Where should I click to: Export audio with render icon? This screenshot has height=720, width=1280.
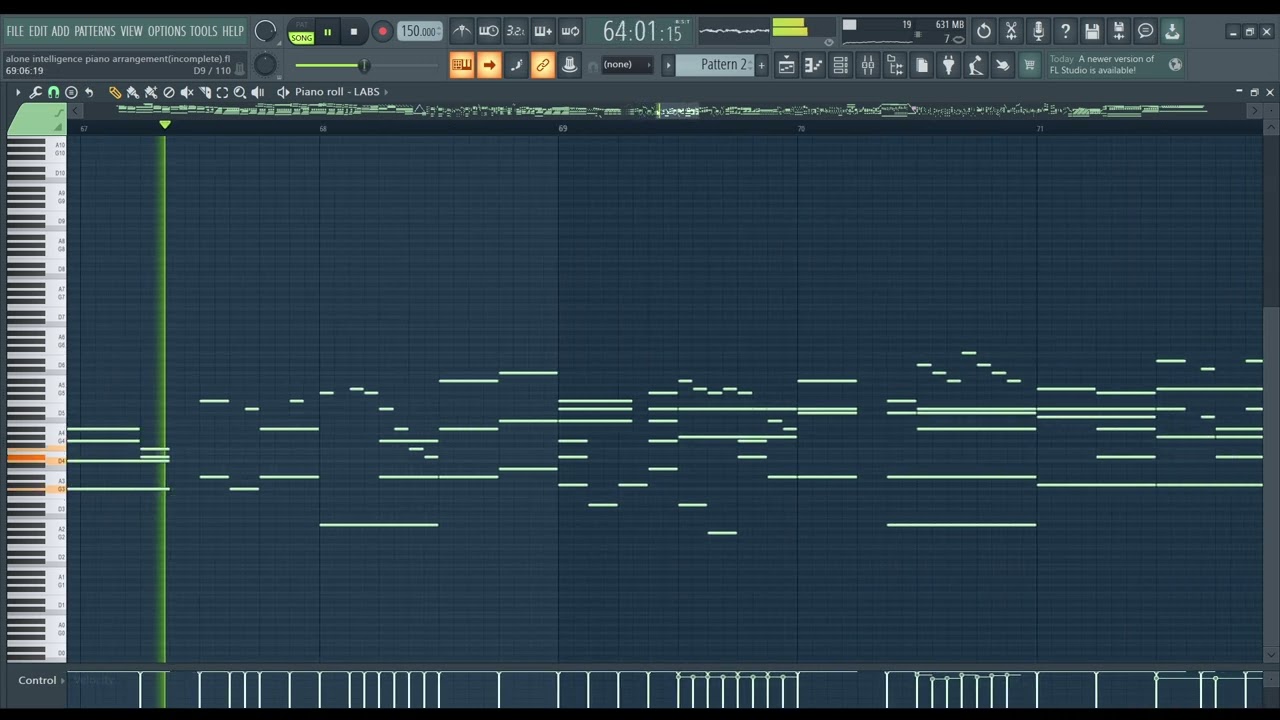(x=1119, y=32)
